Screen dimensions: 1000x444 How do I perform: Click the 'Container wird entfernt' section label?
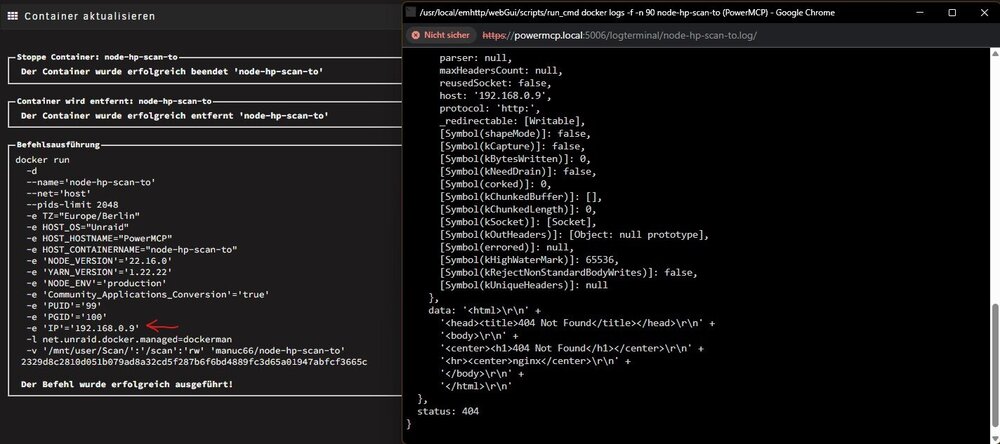(114, 101)
